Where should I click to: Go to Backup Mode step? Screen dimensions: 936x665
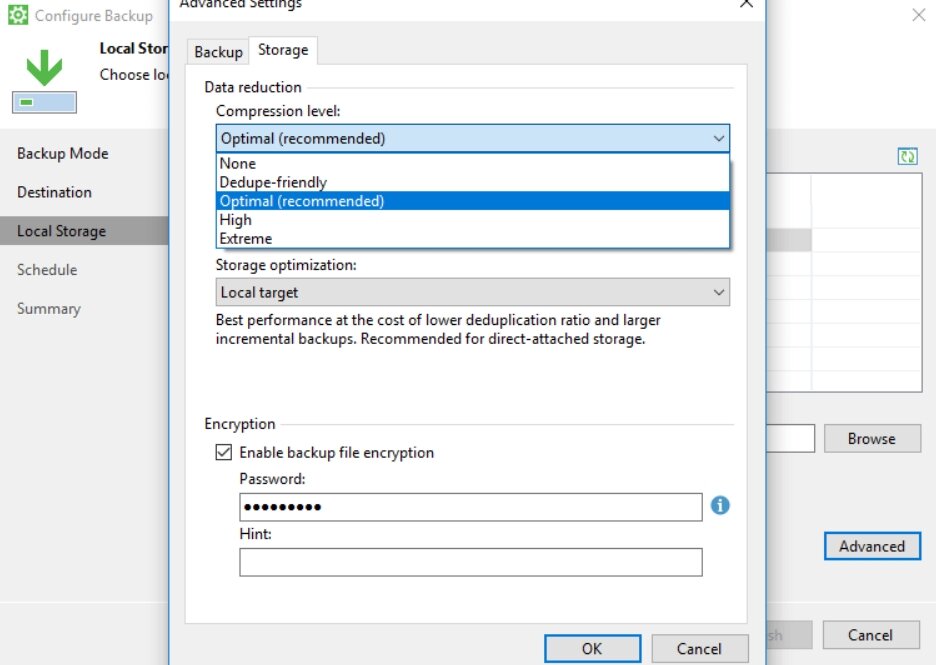[x=63, y=153]
